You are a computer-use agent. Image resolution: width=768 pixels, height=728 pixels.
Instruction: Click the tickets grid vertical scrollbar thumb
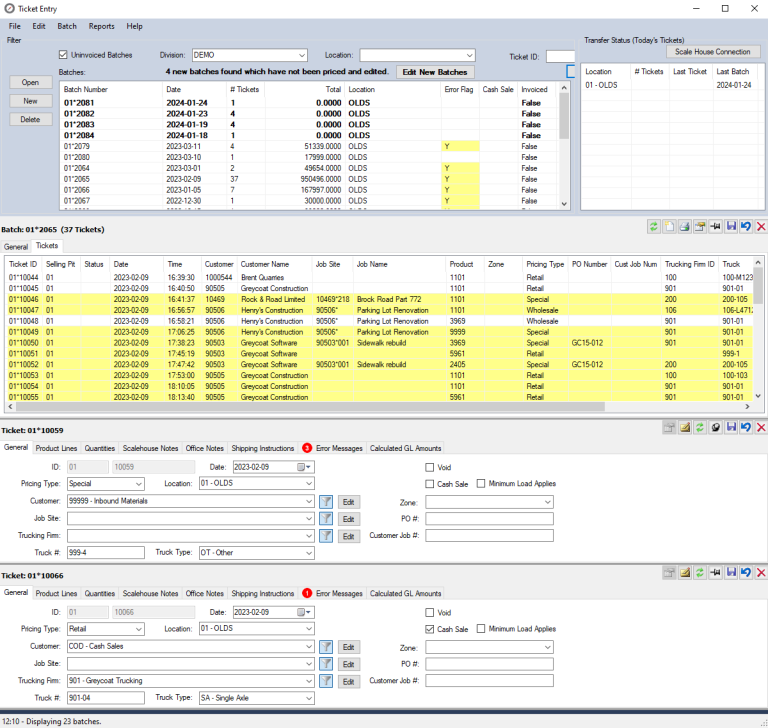(x=758, y=286)
